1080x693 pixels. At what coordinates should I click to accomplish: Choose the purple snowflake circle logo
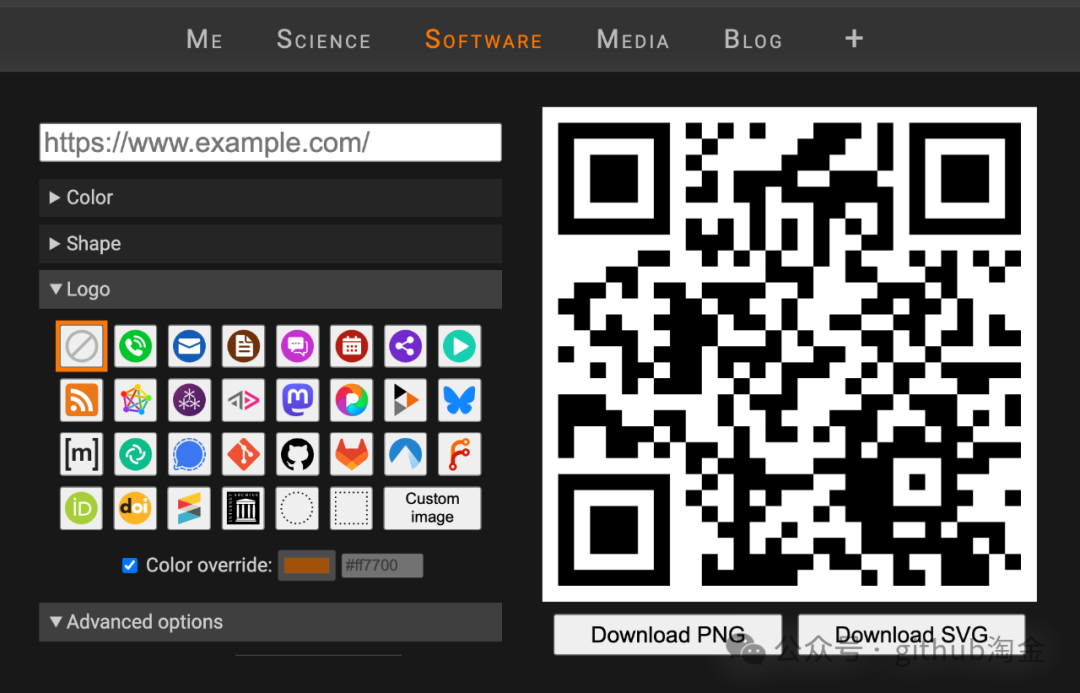[x=189, y=400]
